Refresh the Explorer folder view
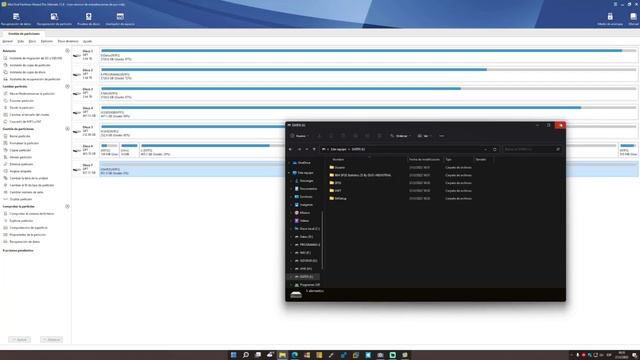This screenshot has width=640, height=360. click(x=495, y=149)
